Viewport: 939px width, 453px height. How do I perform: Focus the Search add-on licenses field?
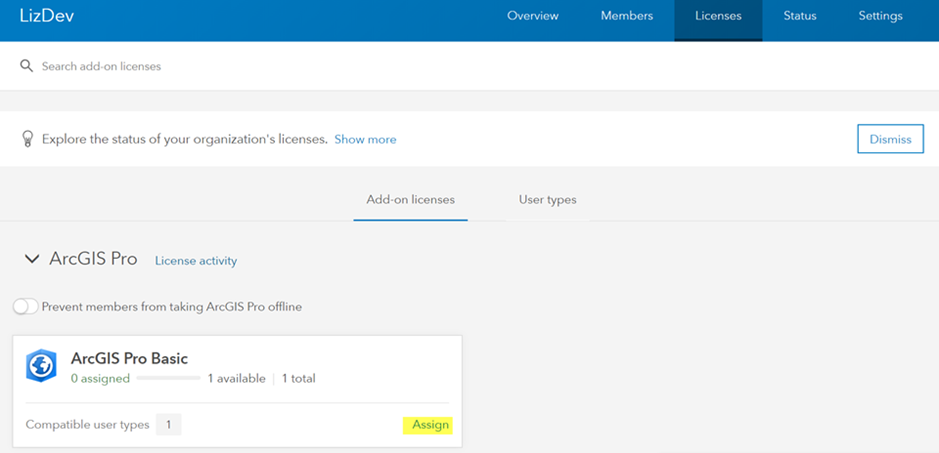[x=470, y=66]
